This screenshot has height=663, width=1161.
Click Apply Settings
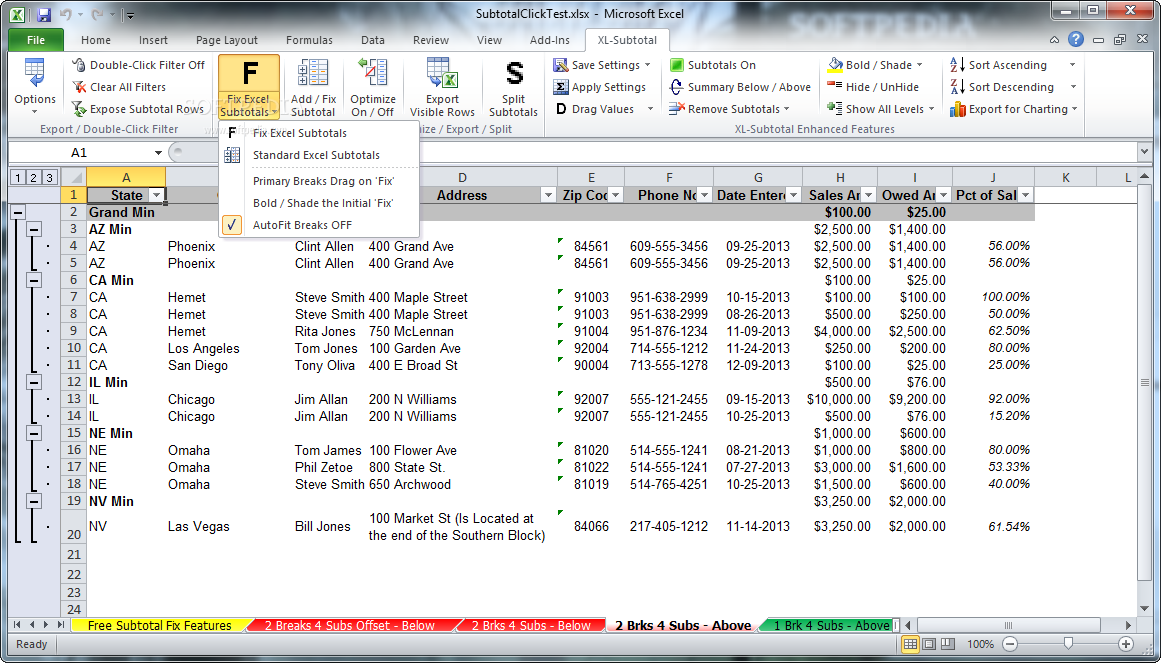(600, 87)
